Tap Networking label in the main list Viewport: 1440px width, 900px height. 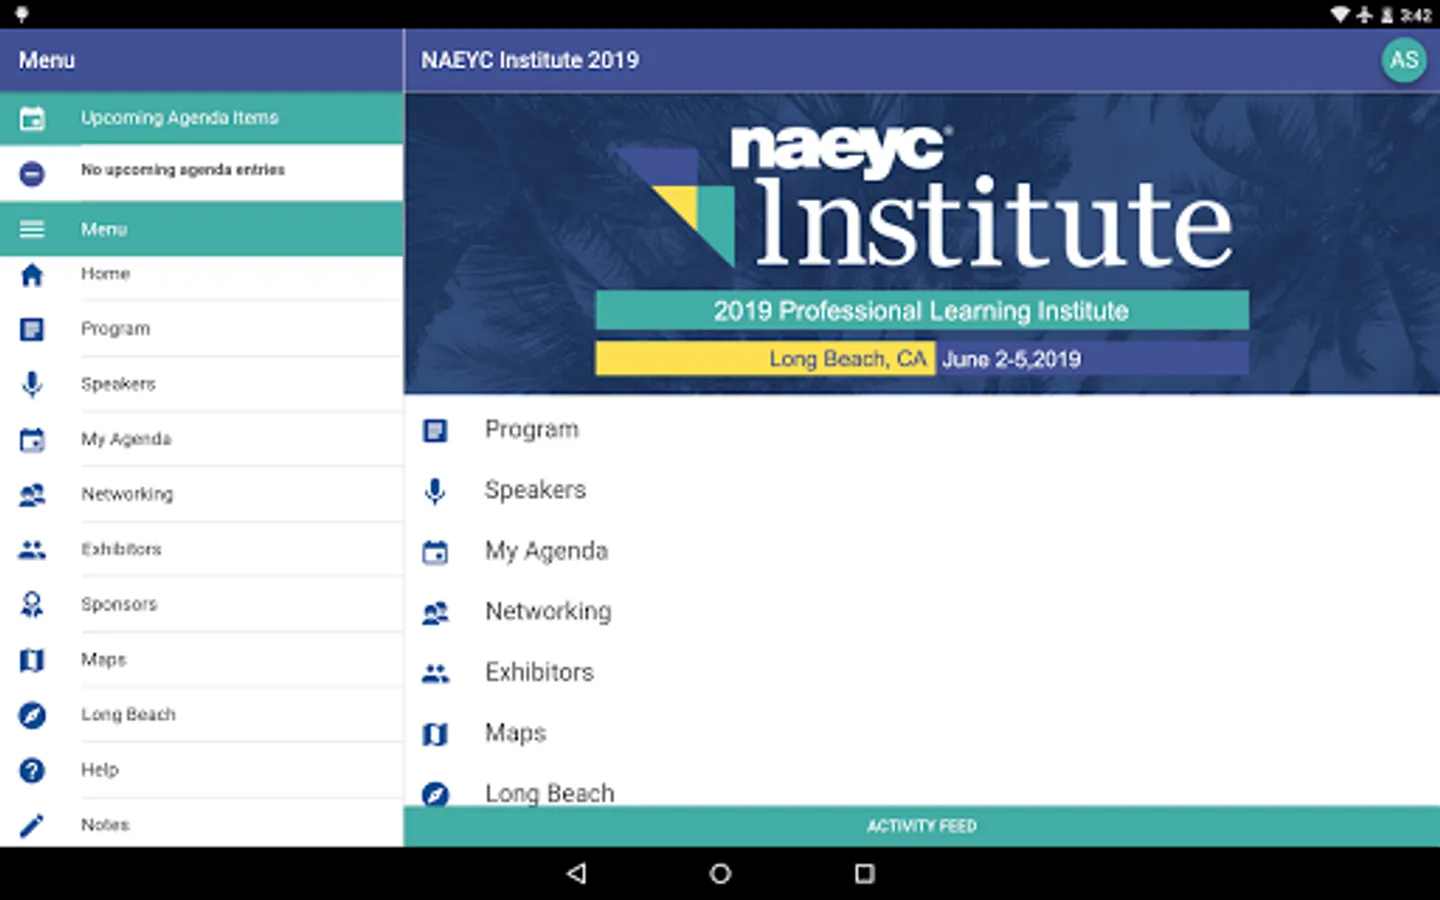(x=548, y=612)
